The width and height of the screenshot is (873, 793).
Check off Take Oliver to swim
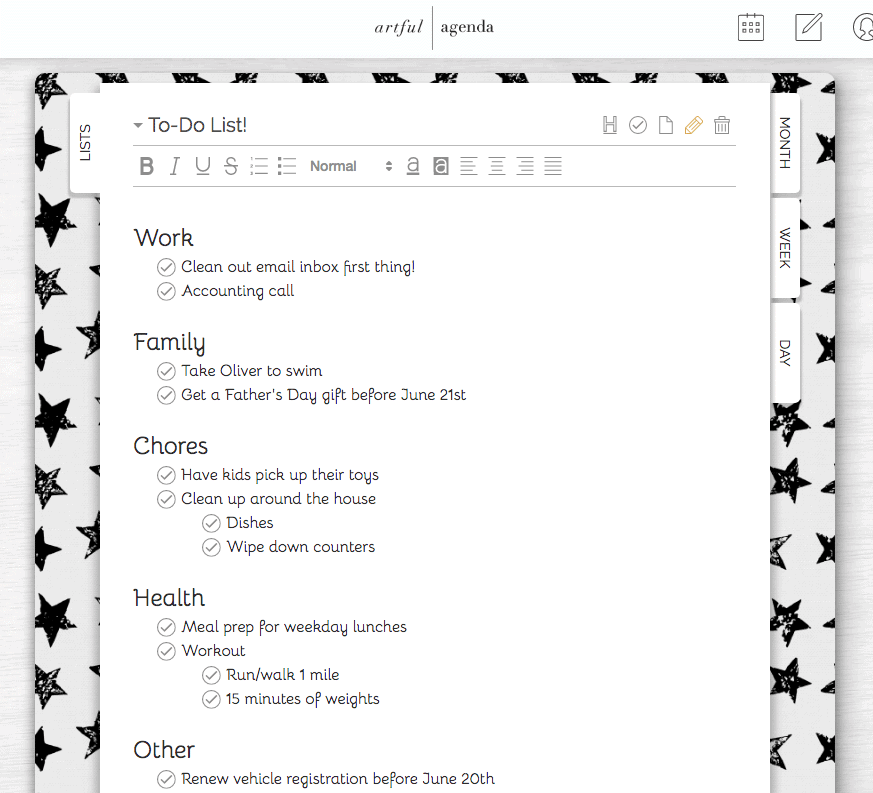tap(166, 371)
